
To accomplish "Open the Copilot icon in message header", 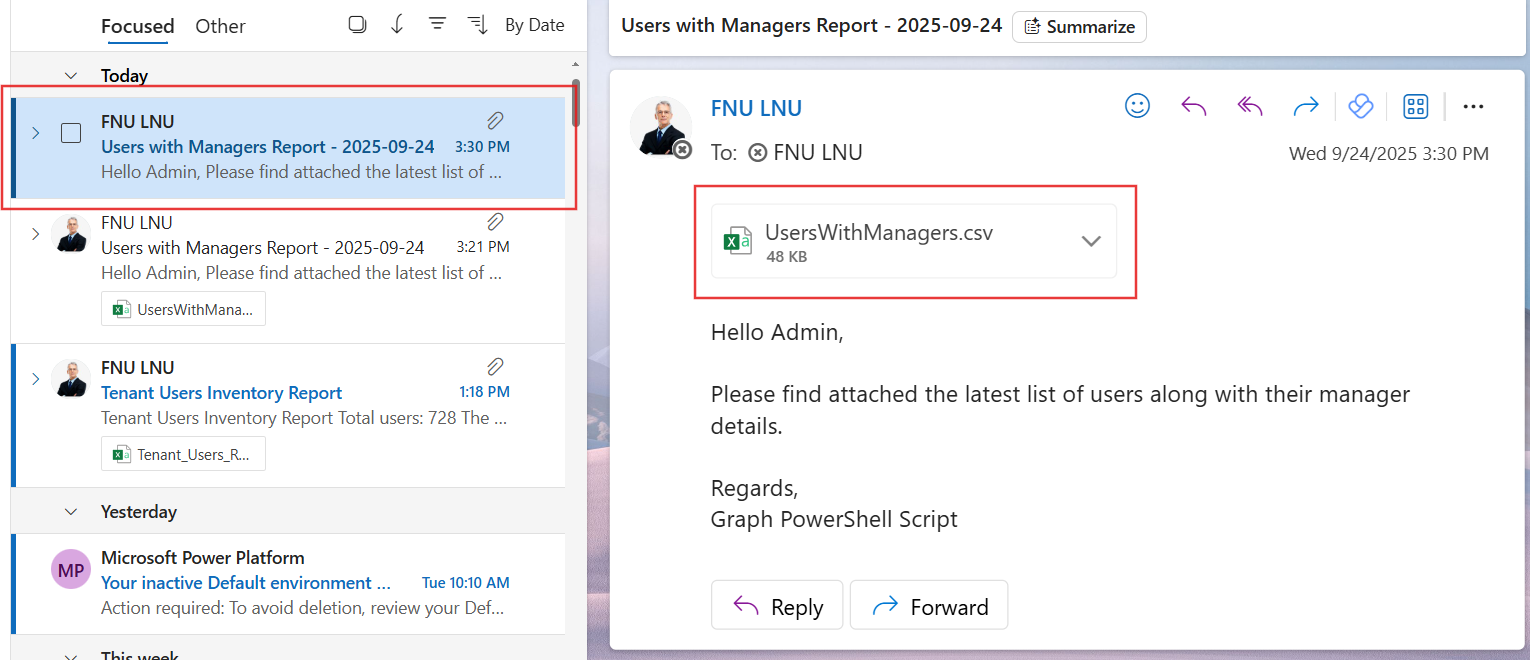I will [1361, 106].
